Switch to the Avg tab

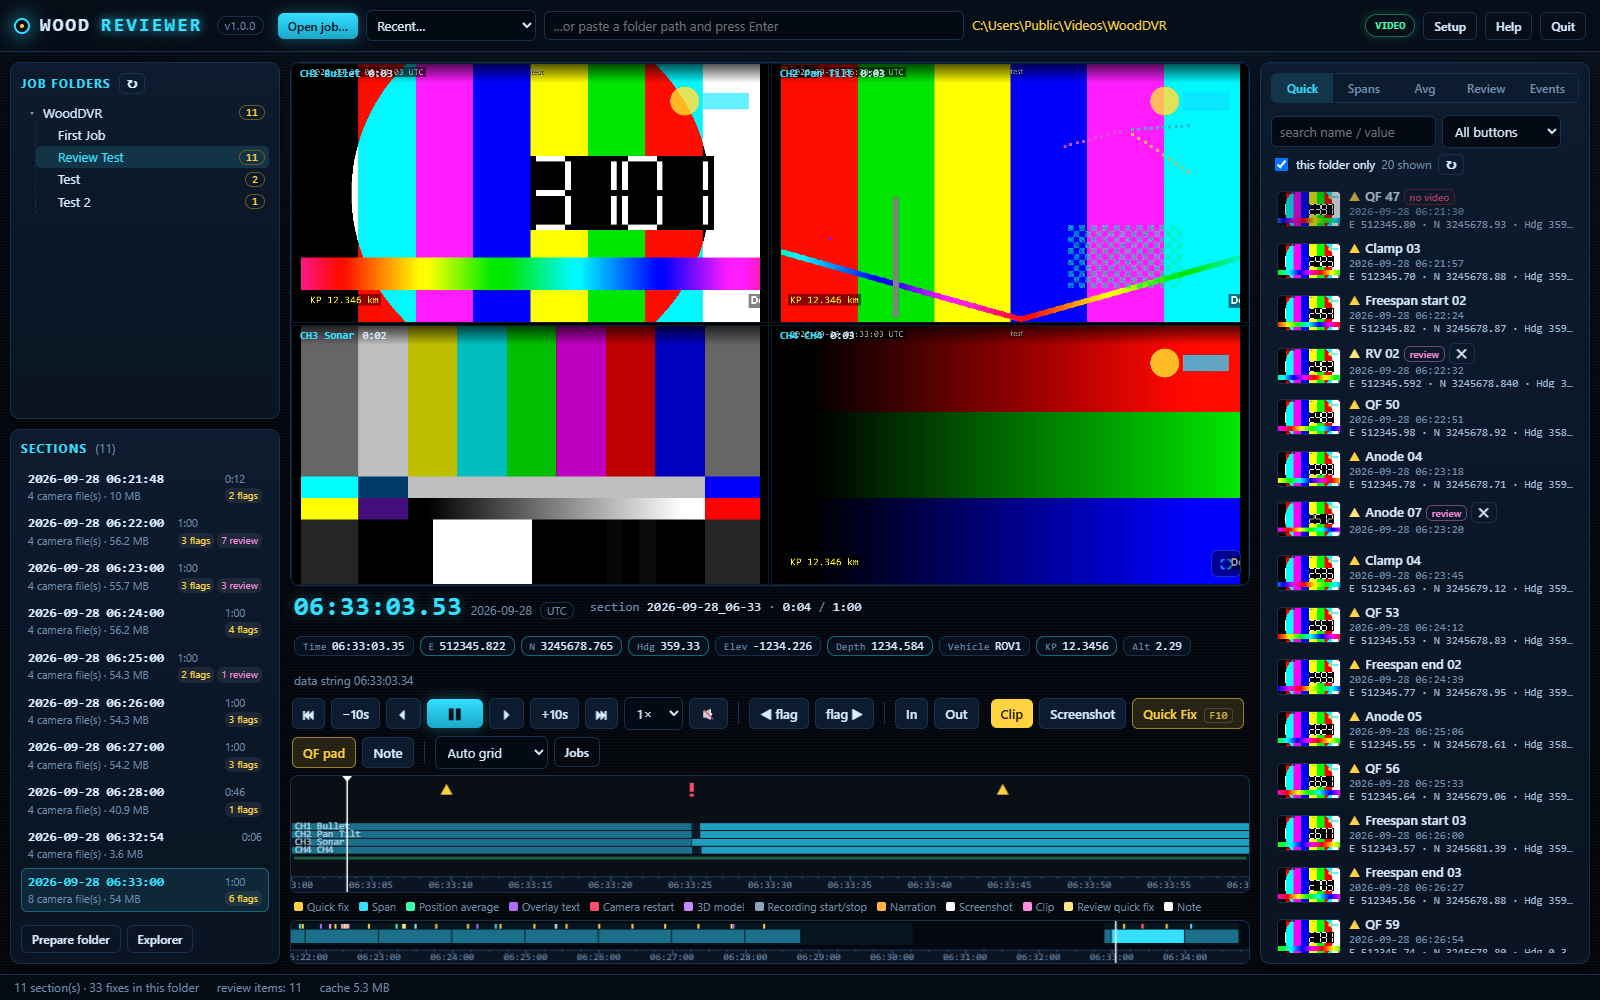(x=1425, y=89)
